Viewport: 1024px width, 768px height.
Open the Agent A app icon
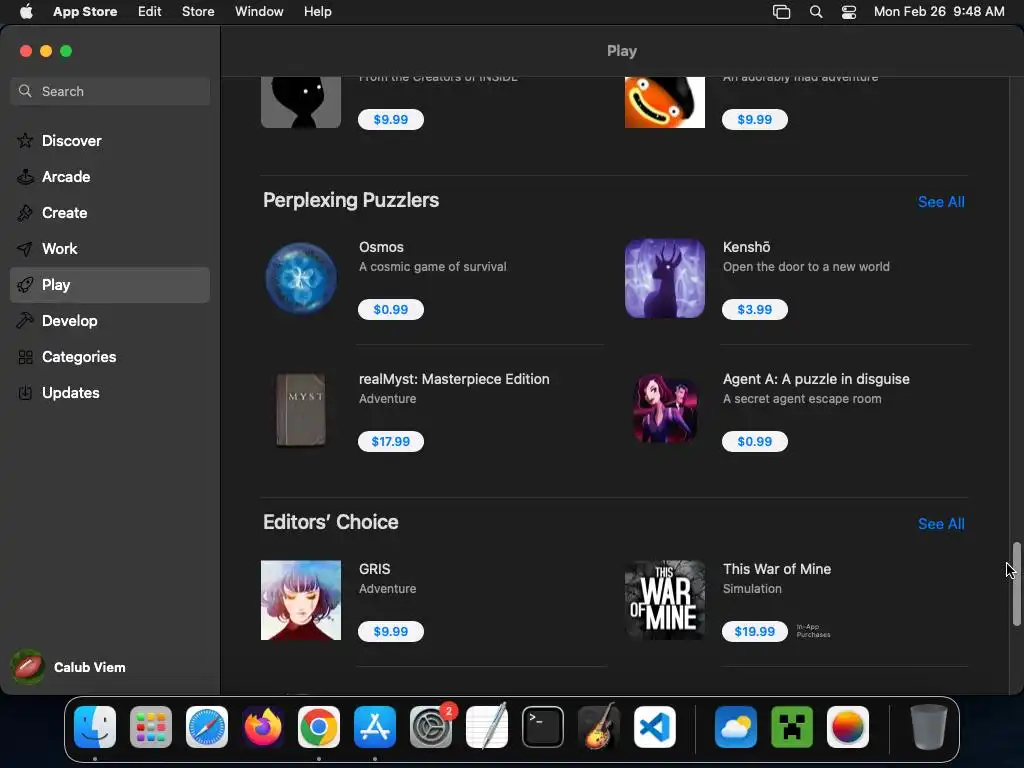pyautogui.click(x=665, y=410)
